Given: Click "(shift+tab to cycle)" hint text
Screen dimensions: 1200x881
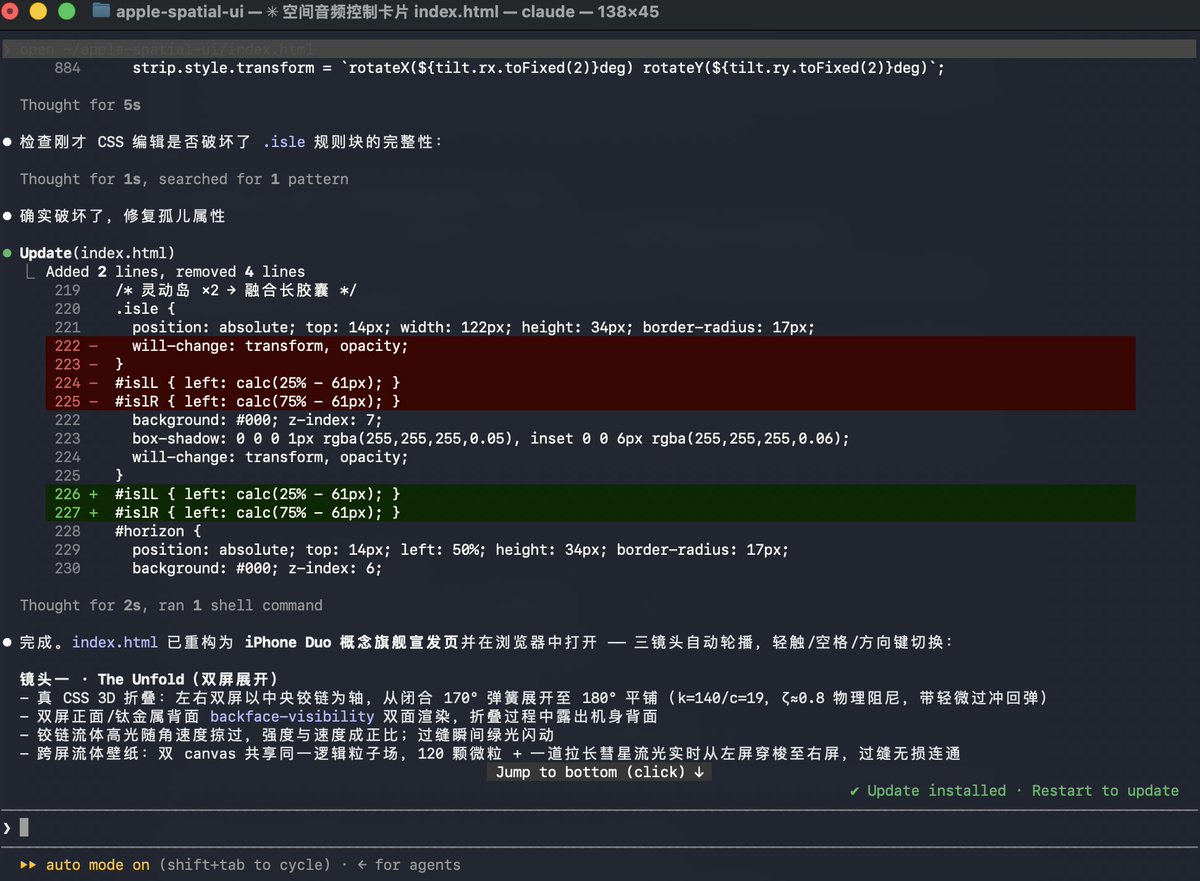Looking at the screenshot, I should (x=244, y=865).
